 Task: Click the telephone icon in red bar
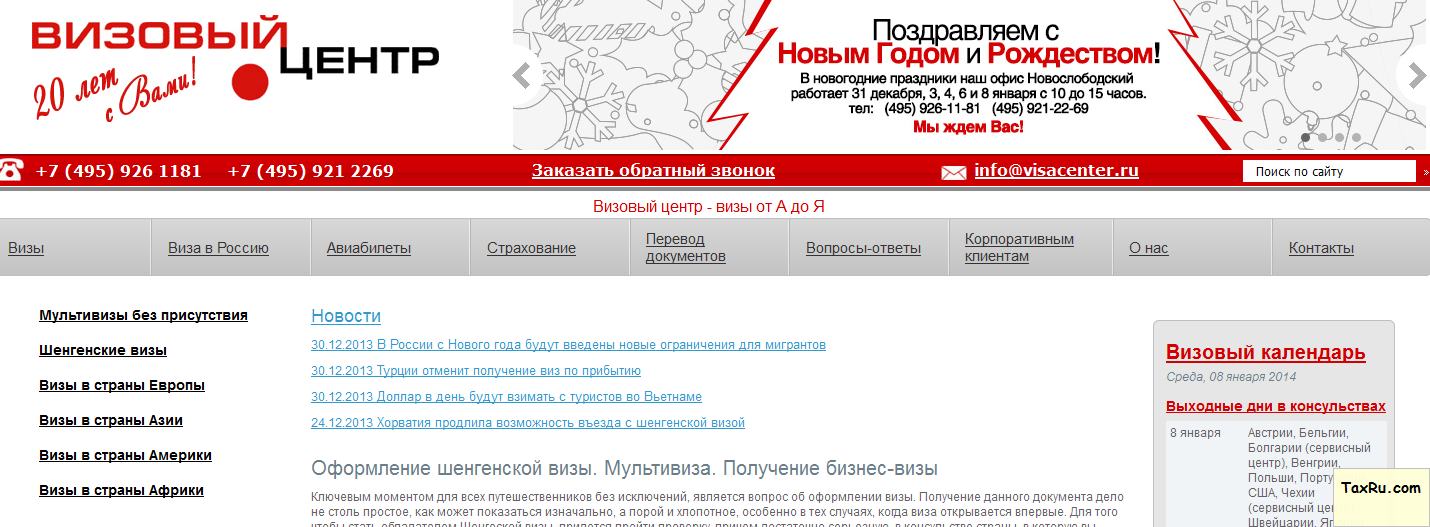12,171
